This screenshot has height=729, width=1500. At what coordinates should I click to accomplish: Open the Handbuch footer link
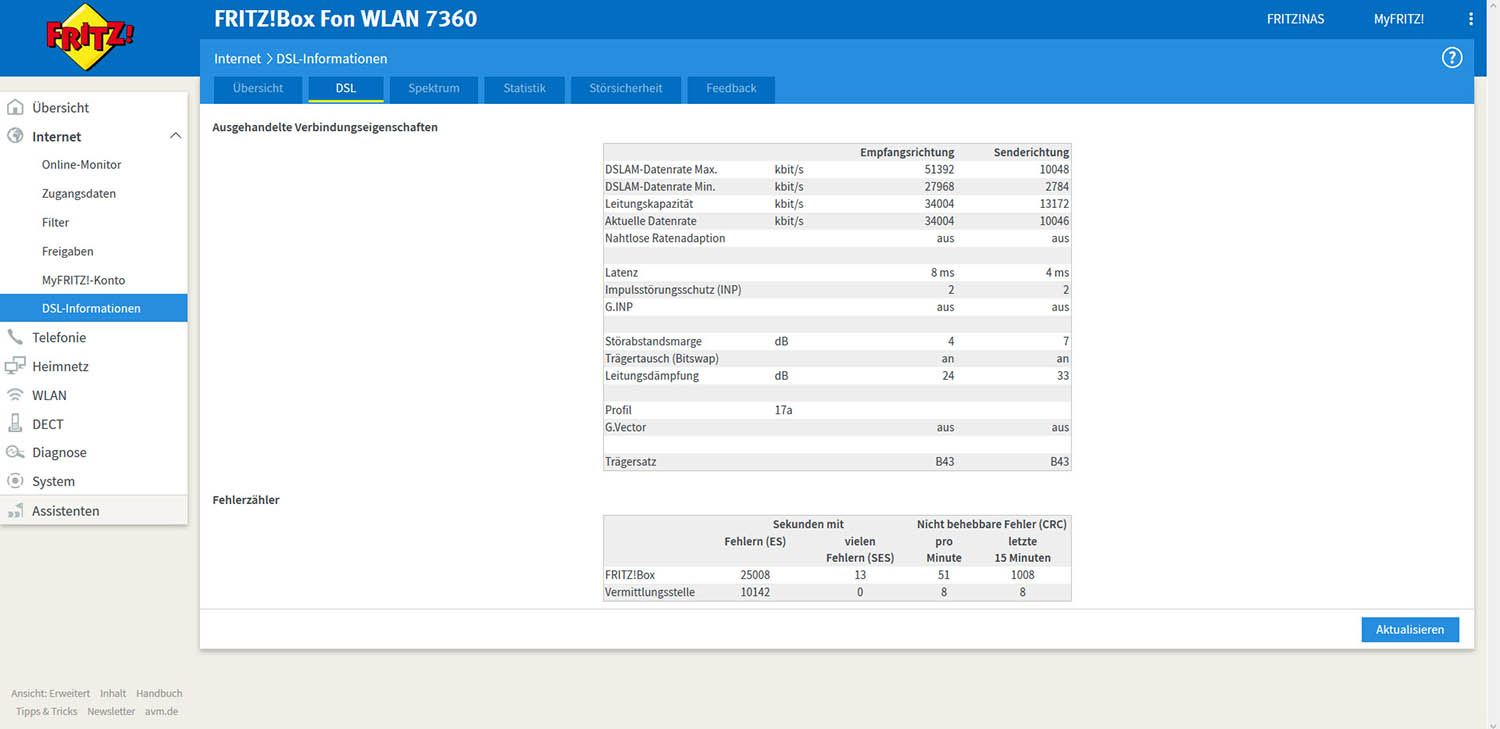pos(159,693)
